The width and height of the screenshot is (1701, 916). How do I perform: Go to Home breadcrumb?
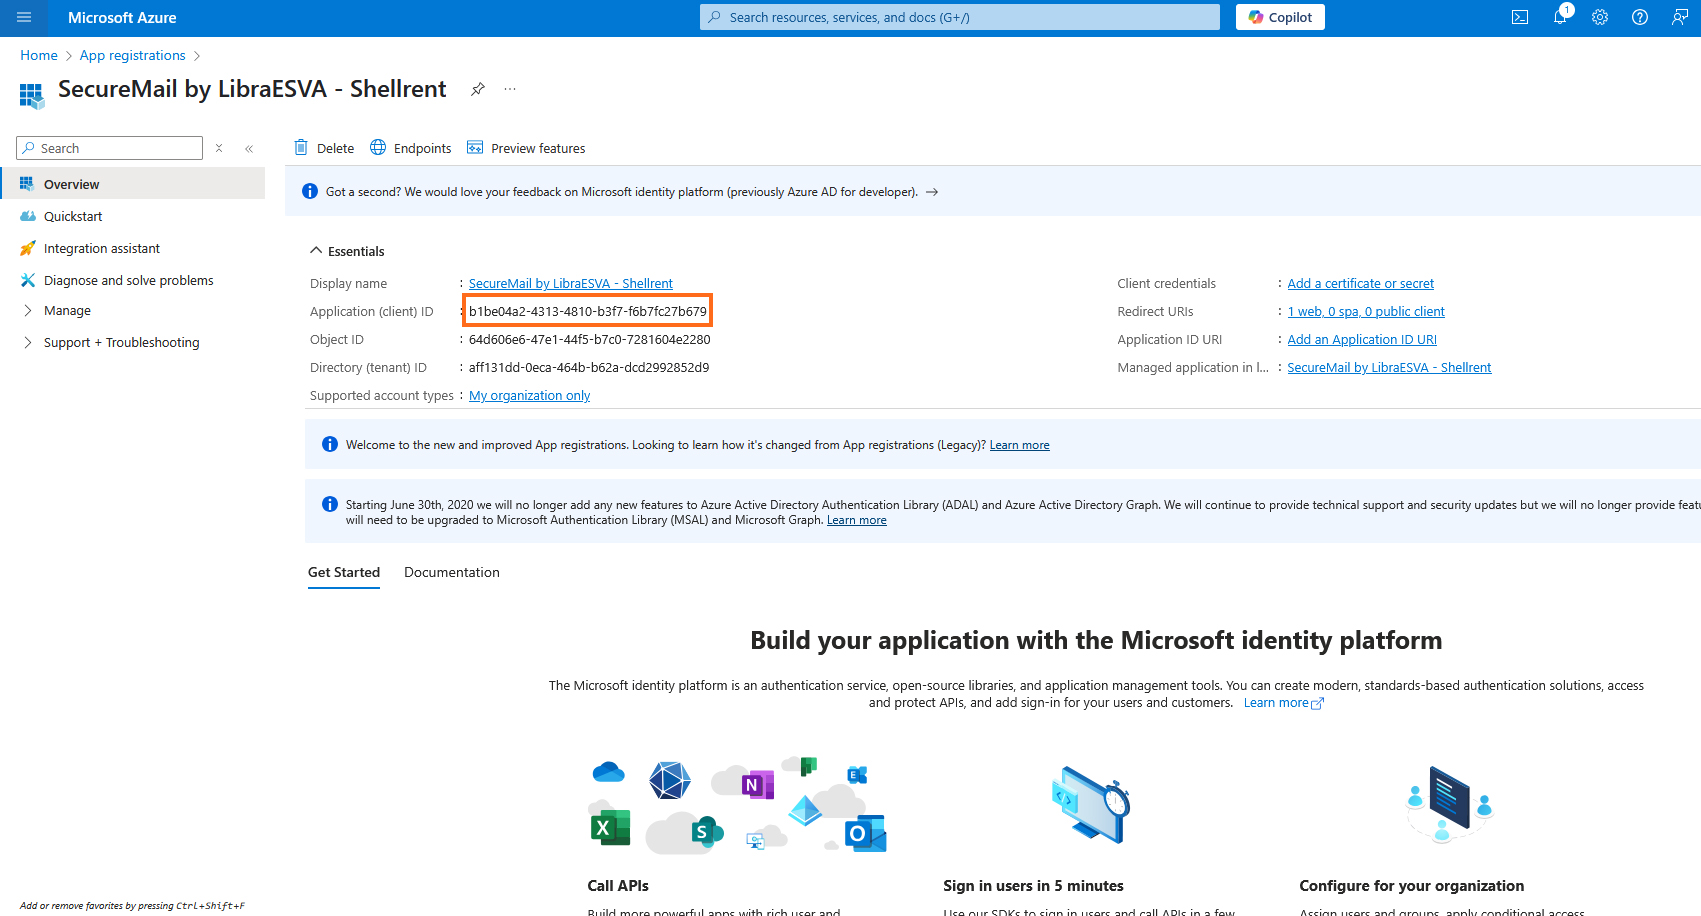pyautogui.click(x=39, y=55)
